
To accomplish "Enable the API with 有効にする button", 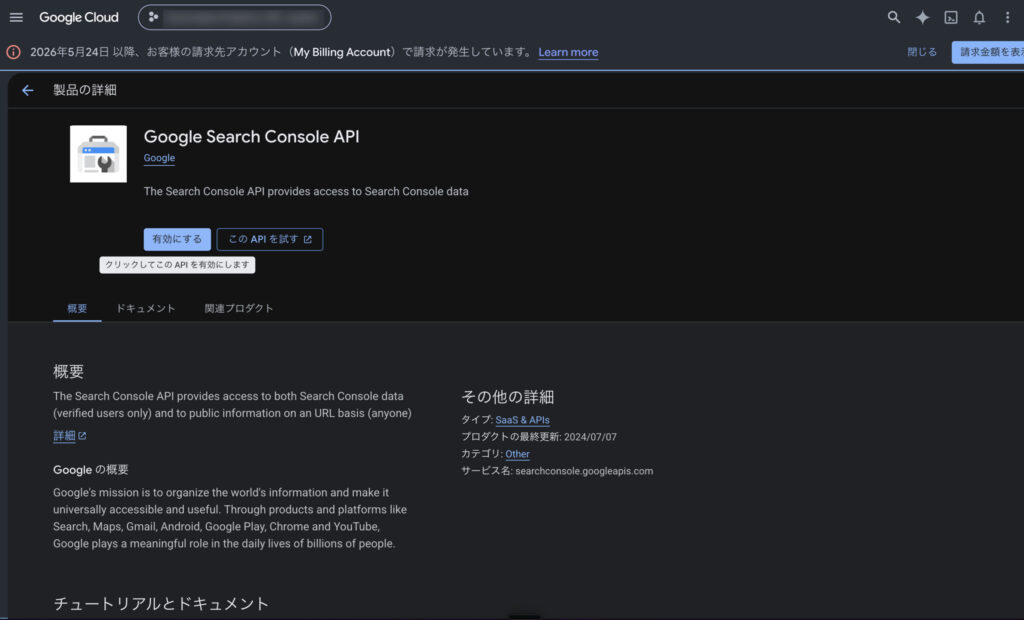I will pyautogui.click(x=177, y=239).
